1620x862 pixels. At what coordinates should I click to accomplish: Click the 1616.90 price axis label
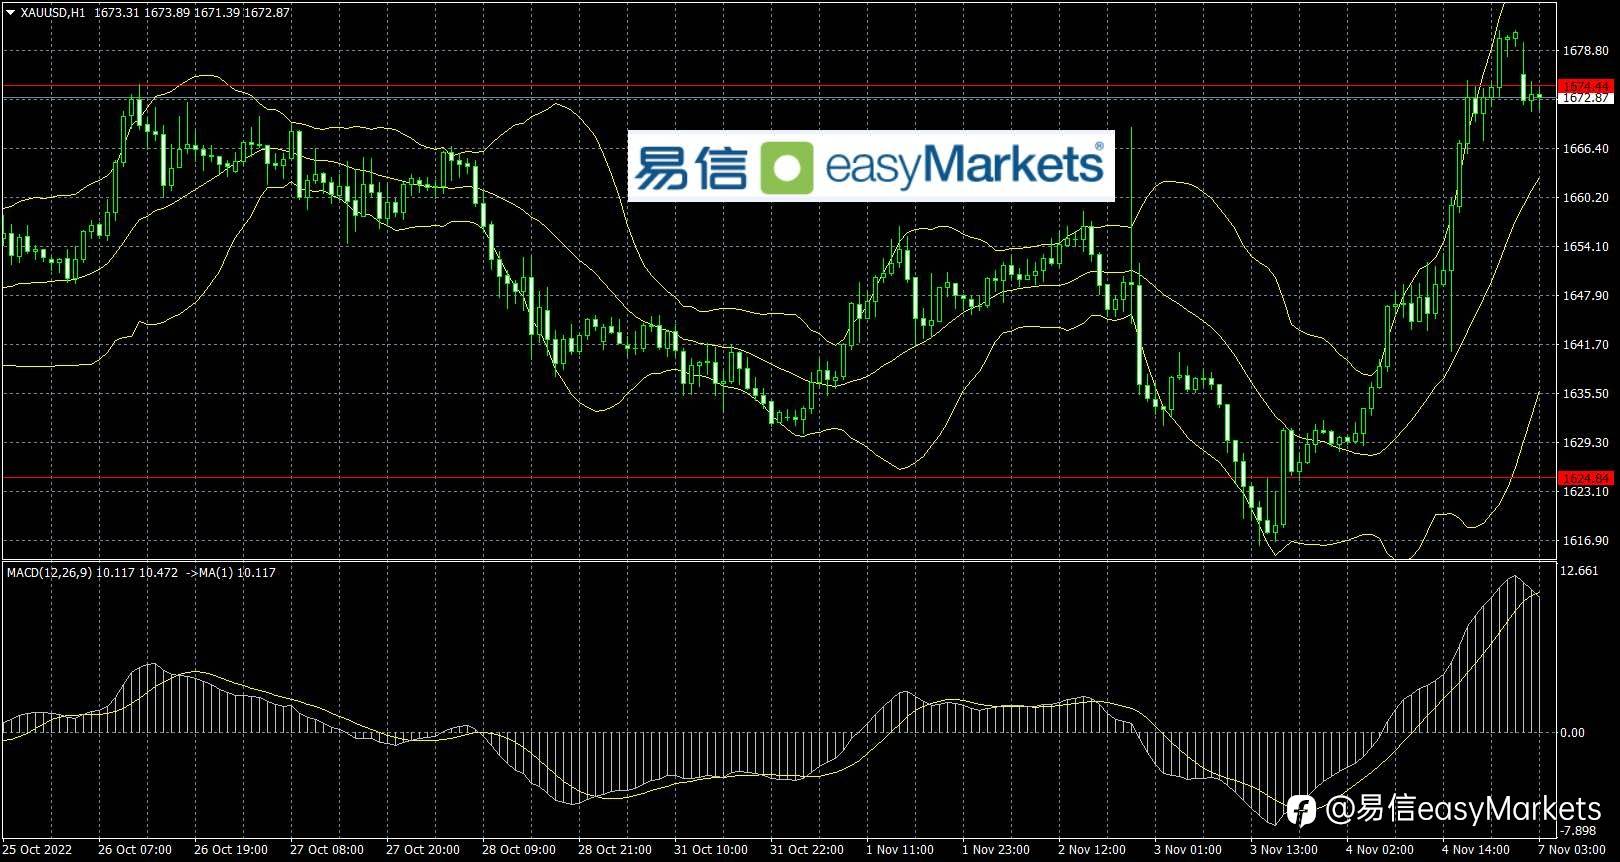[1585, 541]
